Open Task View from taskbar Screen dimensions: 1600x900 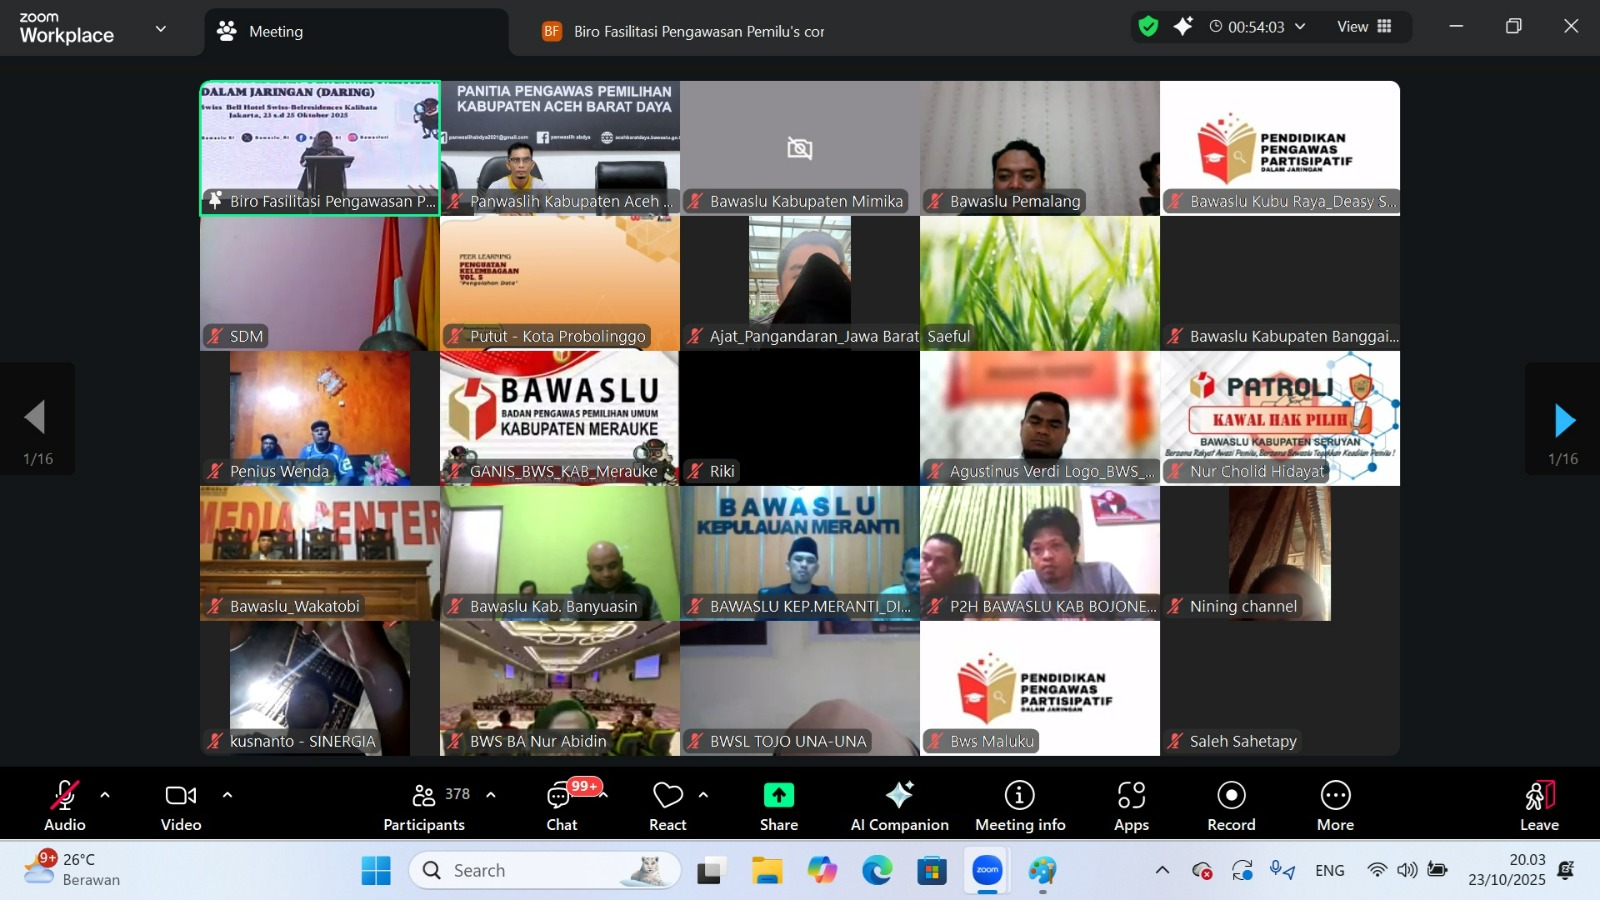[710, 871]
